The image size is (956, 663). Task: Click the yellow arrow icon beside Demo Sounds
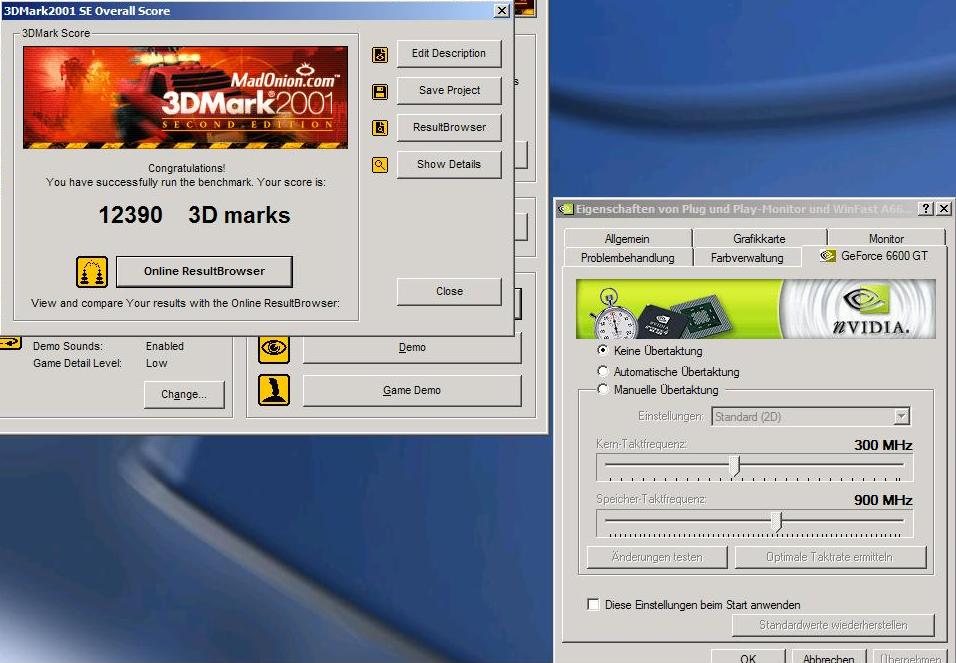(10, 343)
